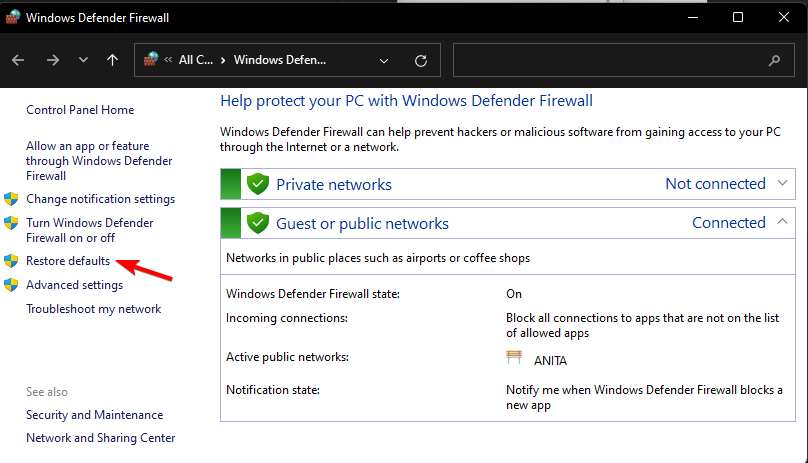Click the firewall state value 'On'
808x463 pixels.
tap(514, 294)
